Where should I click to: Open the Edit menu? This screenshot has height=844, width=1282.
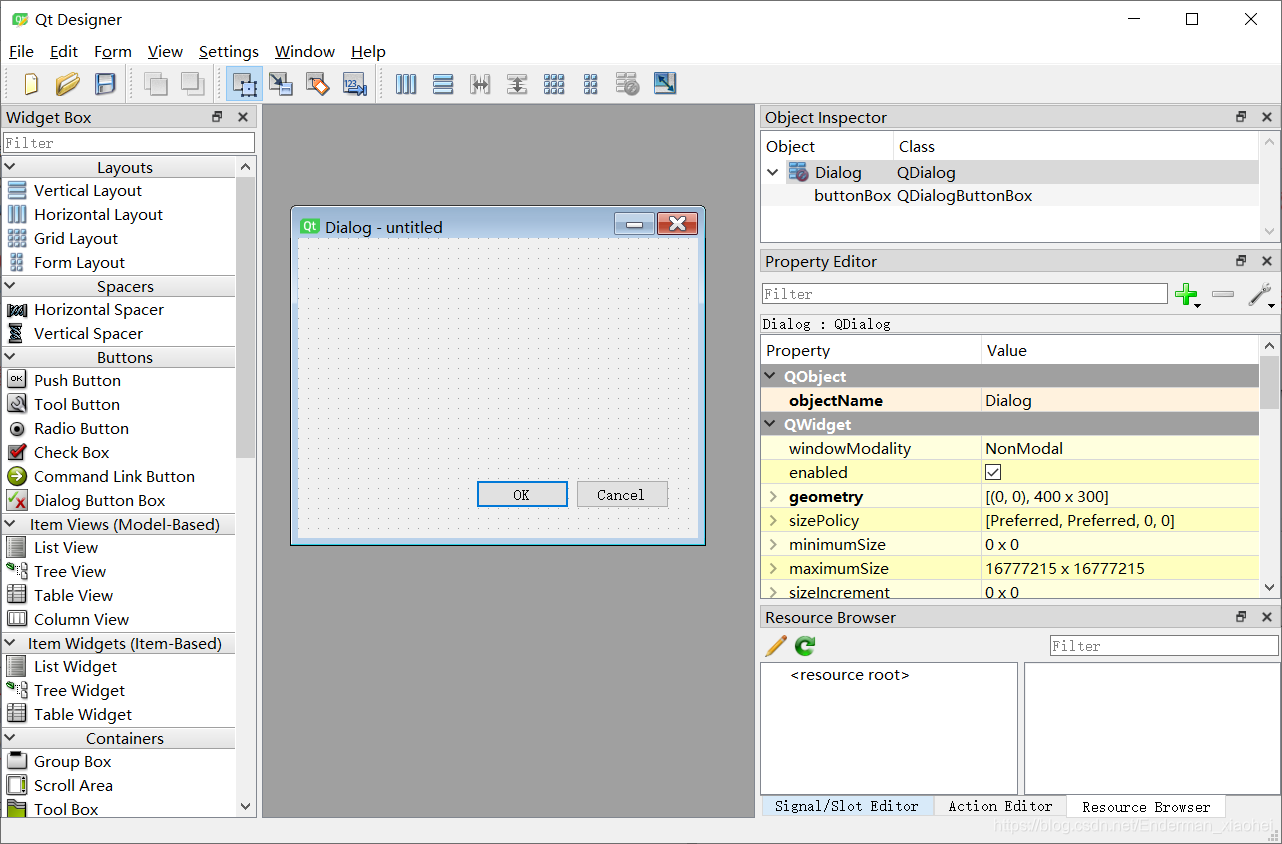[64, 51]
